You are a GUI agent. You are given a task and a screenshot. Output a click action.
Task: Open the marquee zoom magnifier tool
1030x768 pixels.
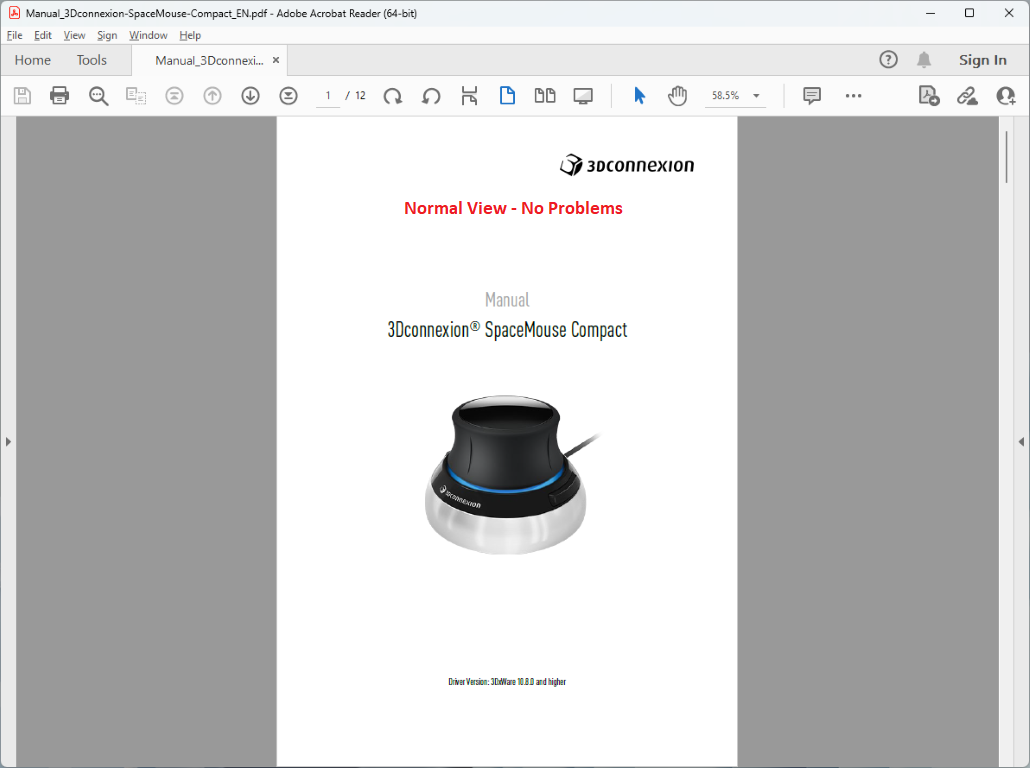point(97,95)
